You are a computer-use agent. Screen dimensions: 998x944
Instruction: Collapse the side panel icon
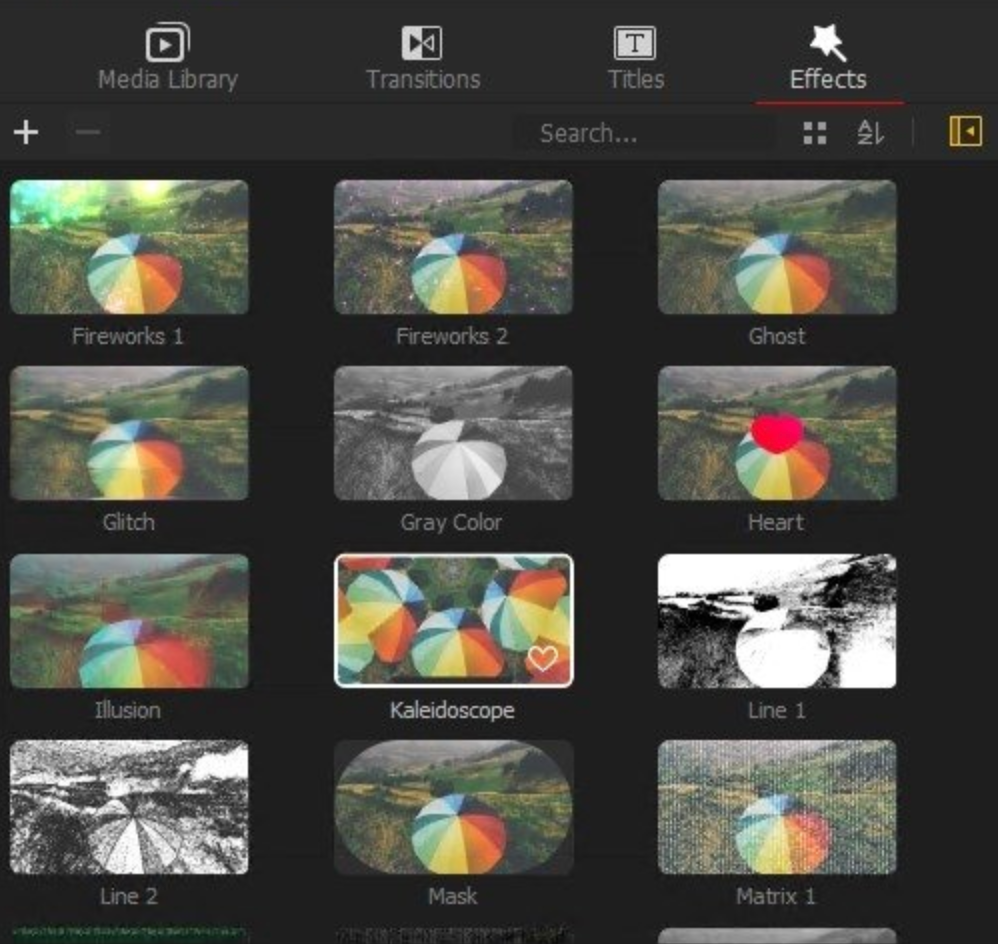pyautogui.click(x=965, y=132)
